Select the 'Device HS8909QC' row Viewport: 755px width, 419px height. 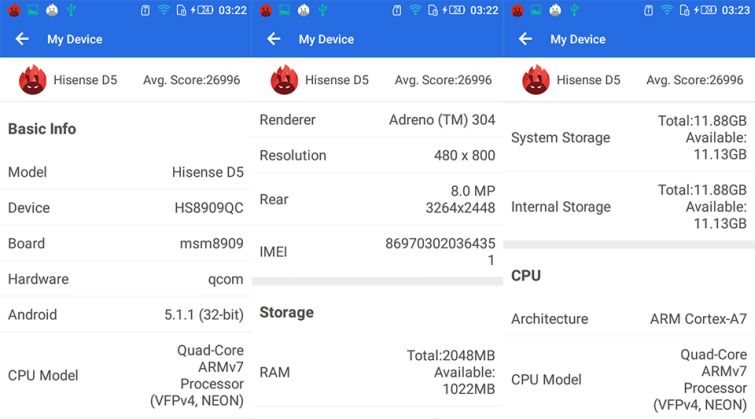pyautogui.click(x=126, y=208)
